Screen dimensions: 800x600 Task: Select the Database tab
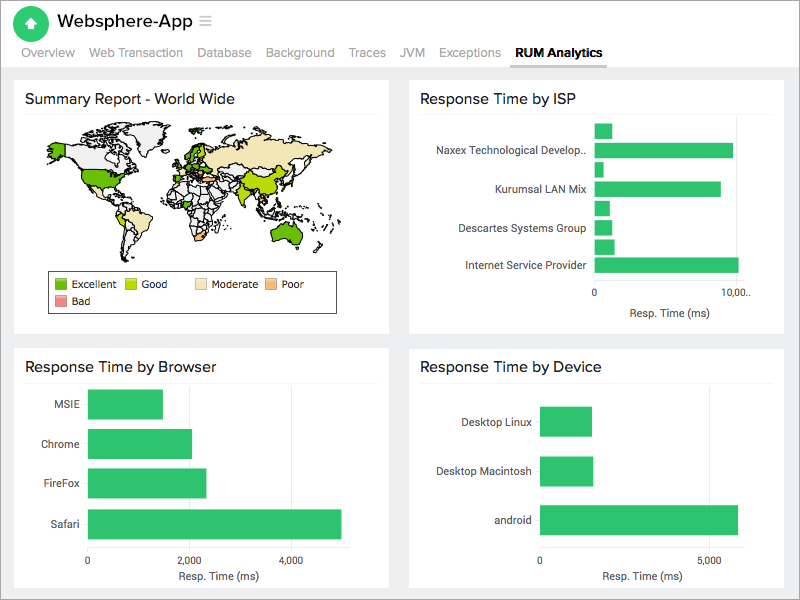pyautogui.click(x=224, y=53)
